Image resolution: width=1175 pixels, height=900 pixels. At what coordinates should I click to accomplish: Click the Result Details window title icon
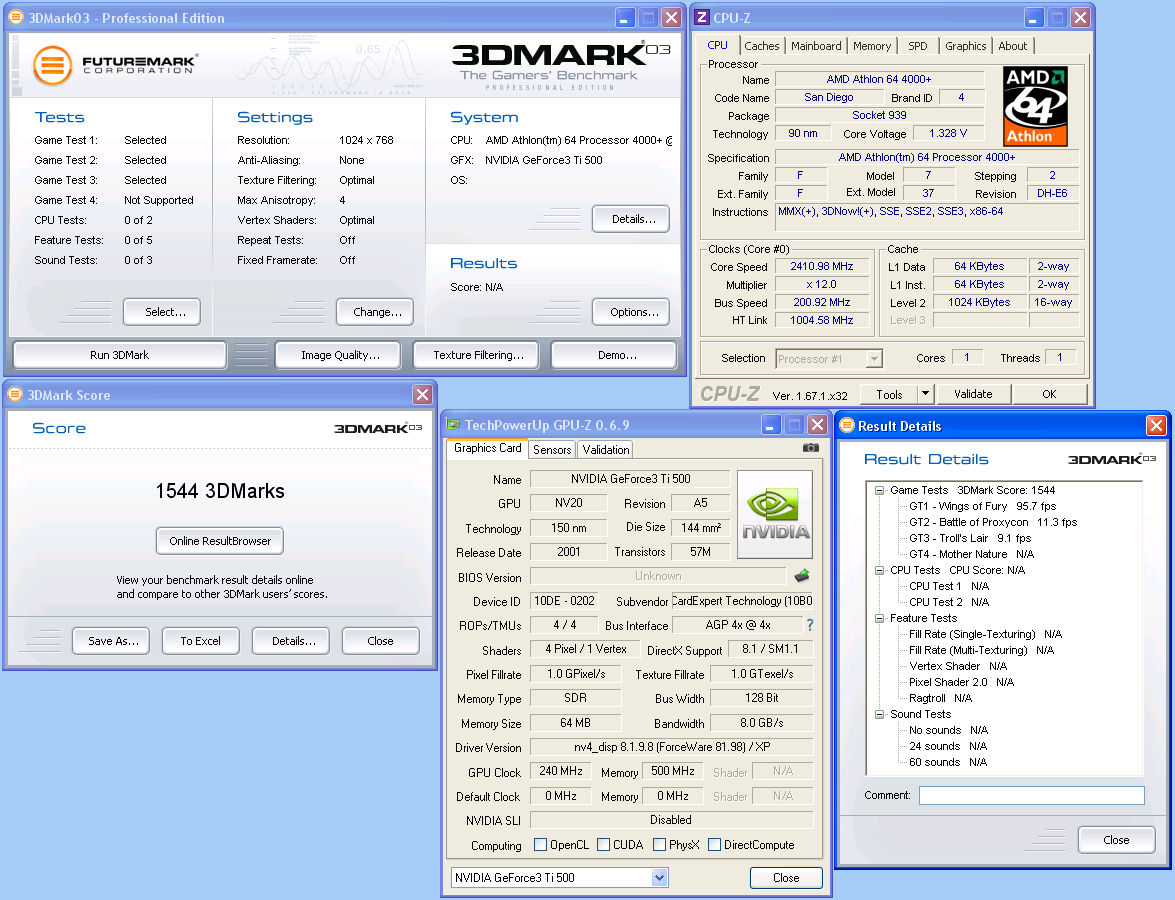point(847,425)
